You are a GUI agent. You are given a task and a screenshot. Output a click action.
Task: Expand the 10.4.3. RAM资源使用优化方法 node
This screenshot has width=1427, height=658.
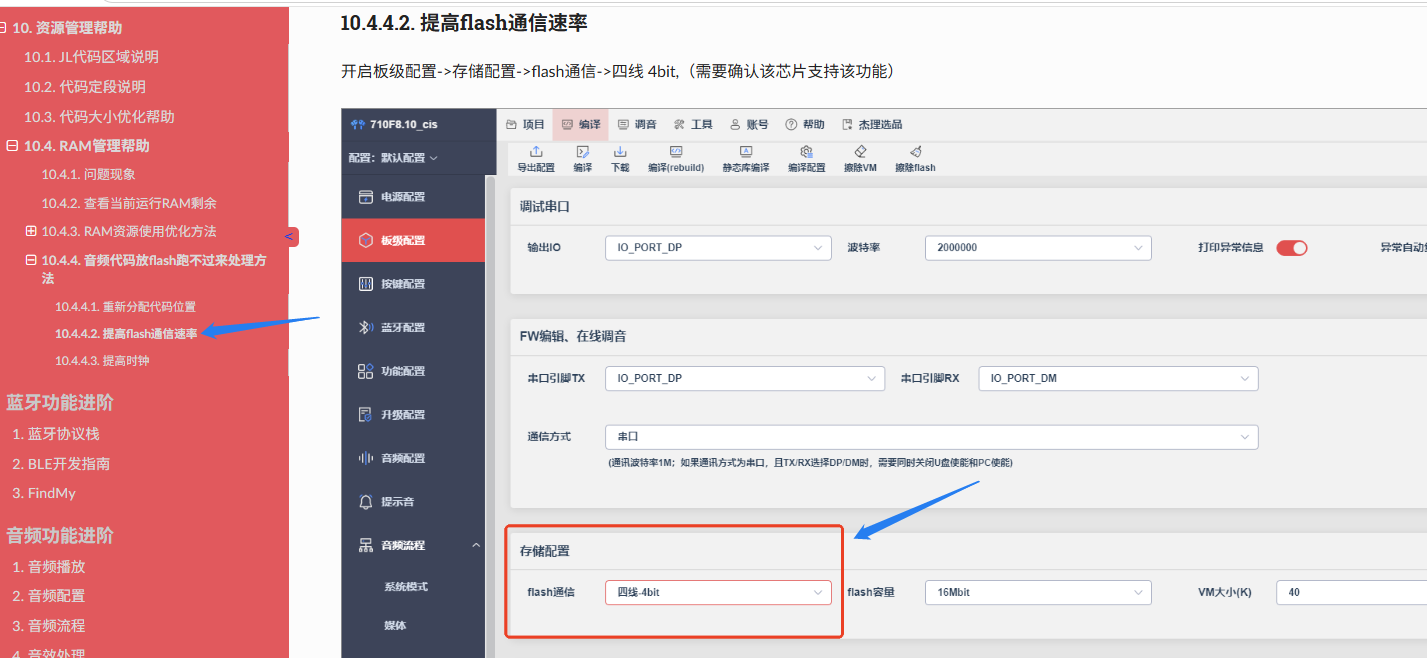coord(31,231)
